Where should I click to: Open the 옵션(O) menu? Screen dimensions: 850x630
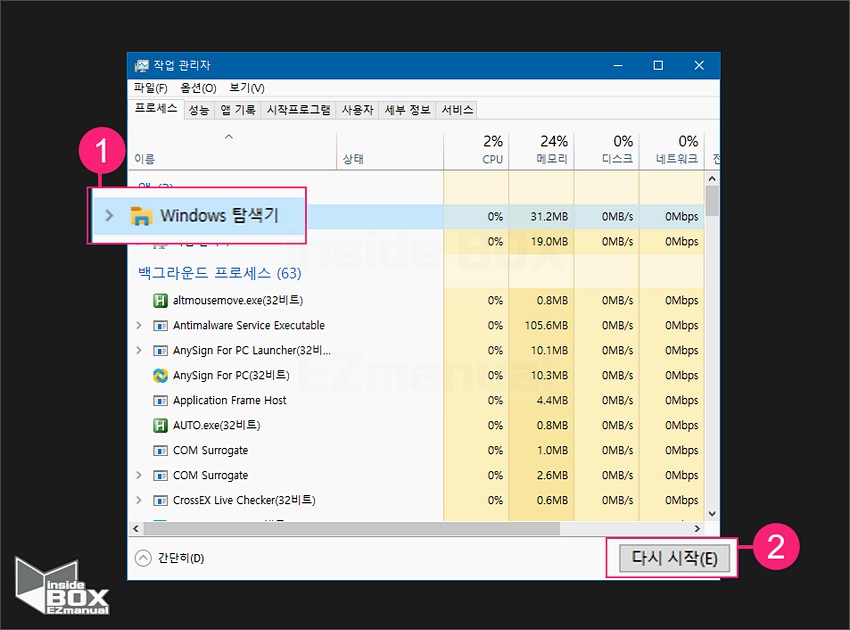pos(198,88)
